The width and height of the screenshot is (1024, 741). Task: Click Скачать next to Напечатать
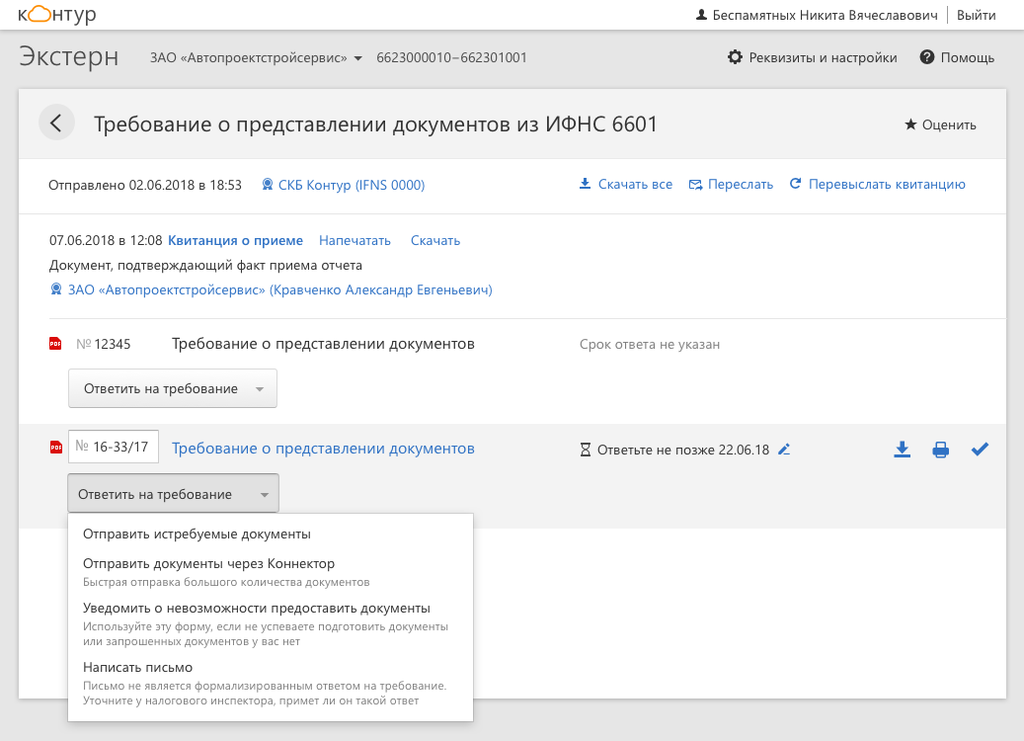tap(435, 240)
